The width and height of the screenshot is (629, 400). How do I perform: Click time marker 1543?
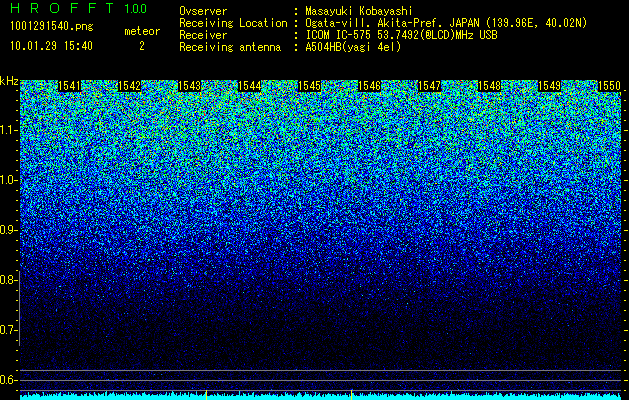(189, 86)
